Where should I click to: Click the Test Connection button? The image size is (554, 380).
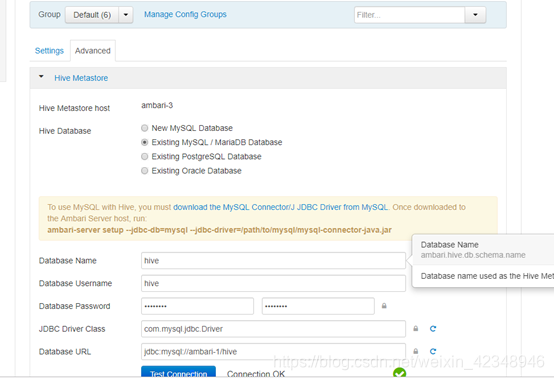click(178, 372)
